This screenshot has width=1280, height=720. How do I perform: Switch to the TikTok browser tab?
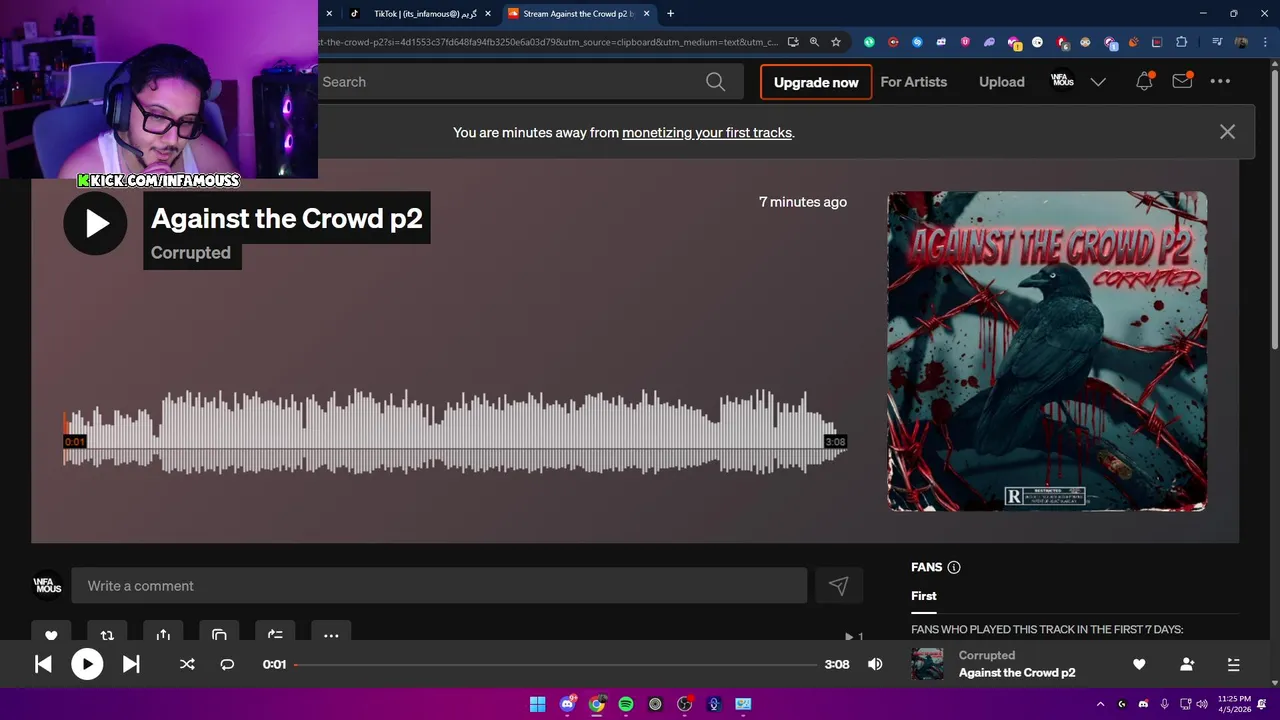pos(420,14)
